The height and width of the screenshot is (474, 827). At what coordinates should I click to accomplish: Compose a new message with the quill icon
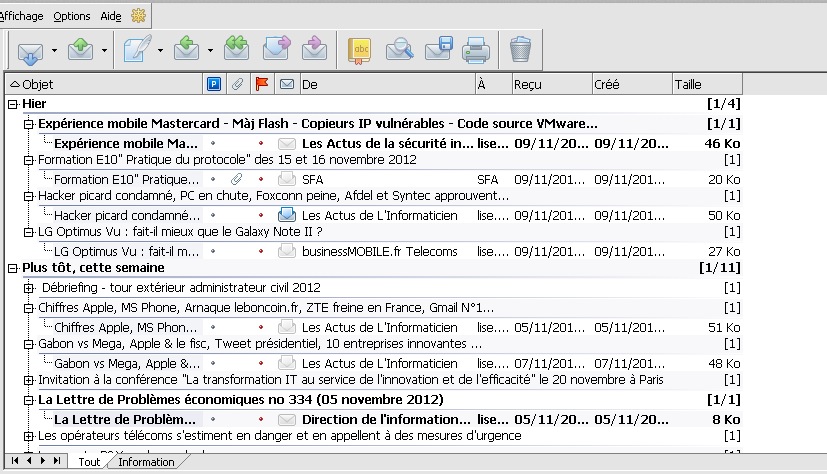(137, 49)
